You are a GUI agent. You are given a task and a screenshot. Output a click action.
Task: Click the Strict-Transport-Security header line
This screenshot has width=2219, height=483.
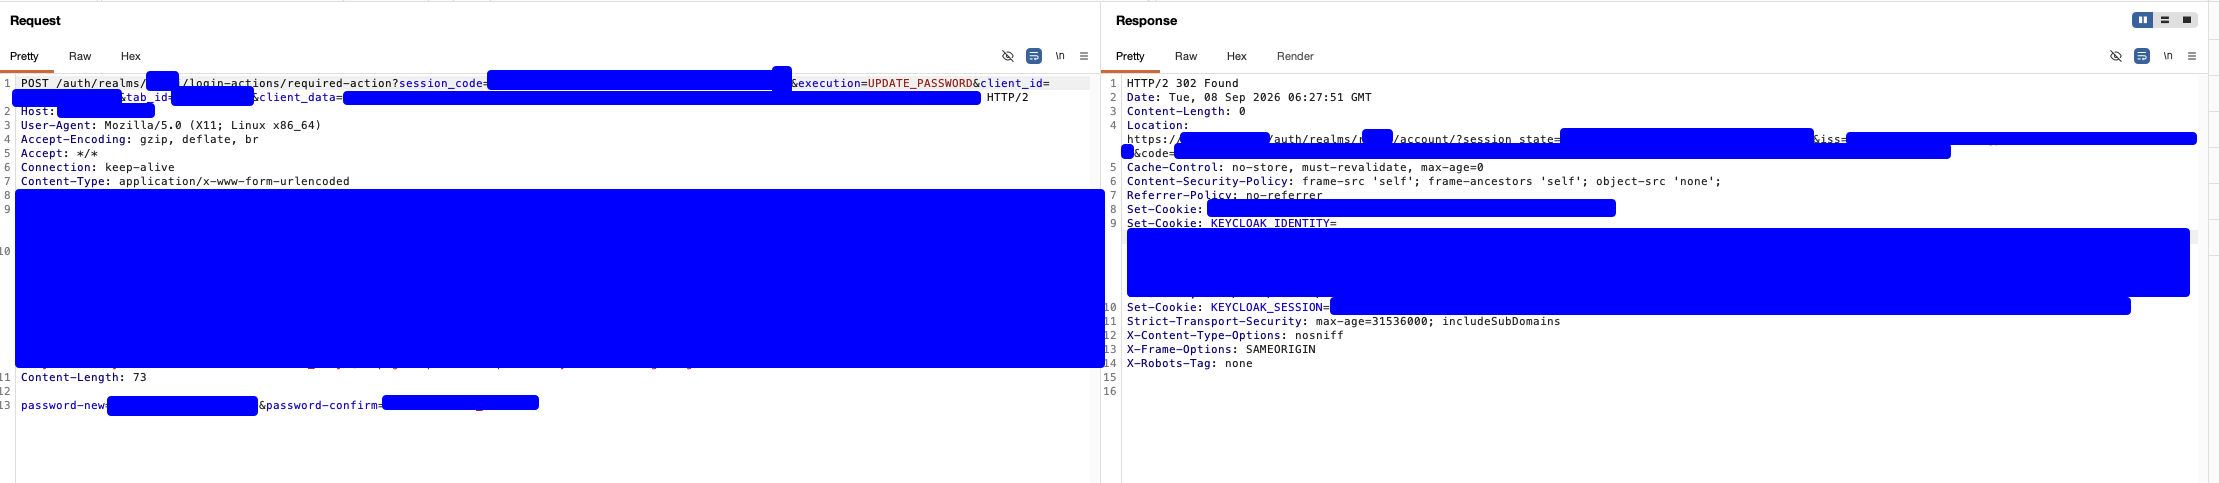click(x=1343, y=321)
